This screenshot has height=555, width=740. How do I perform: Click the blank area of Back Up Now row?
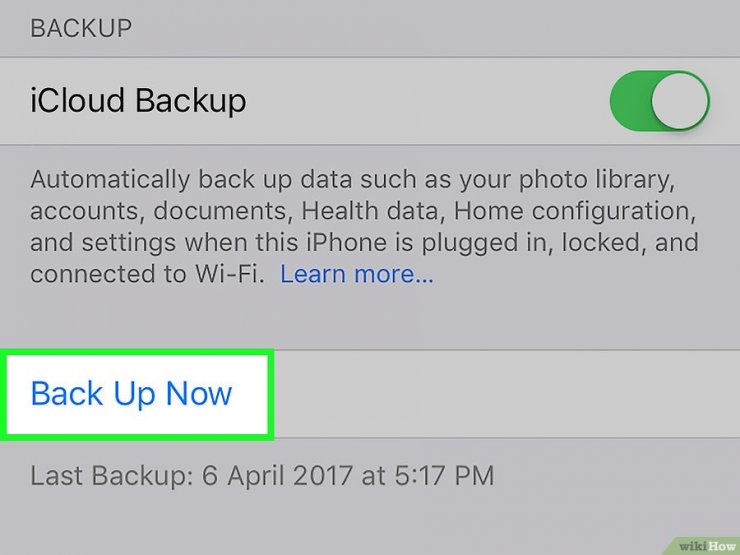pos(505,394)
